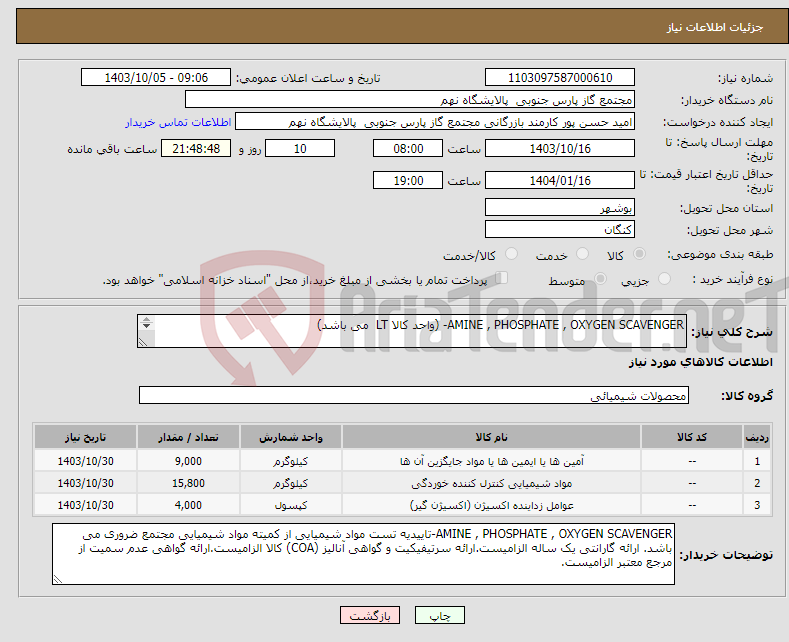Click the up arrow in the description box scrollbar
Viewport: 789px width, 642px height.
pos(147,321)
